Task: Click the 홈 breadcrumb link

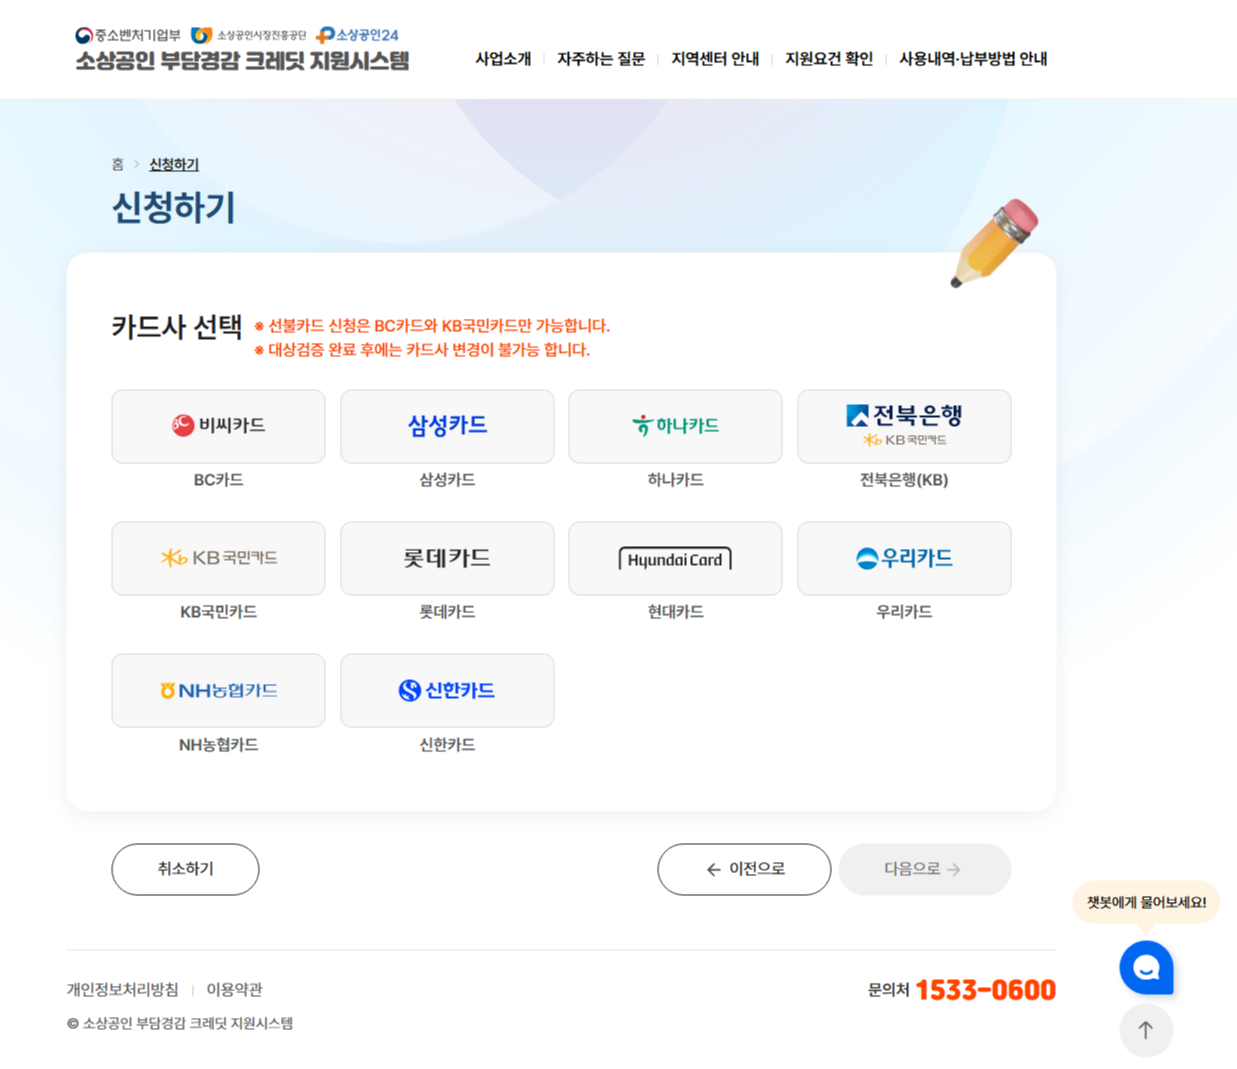Action: pyautogui.click(x=118, y=164)
